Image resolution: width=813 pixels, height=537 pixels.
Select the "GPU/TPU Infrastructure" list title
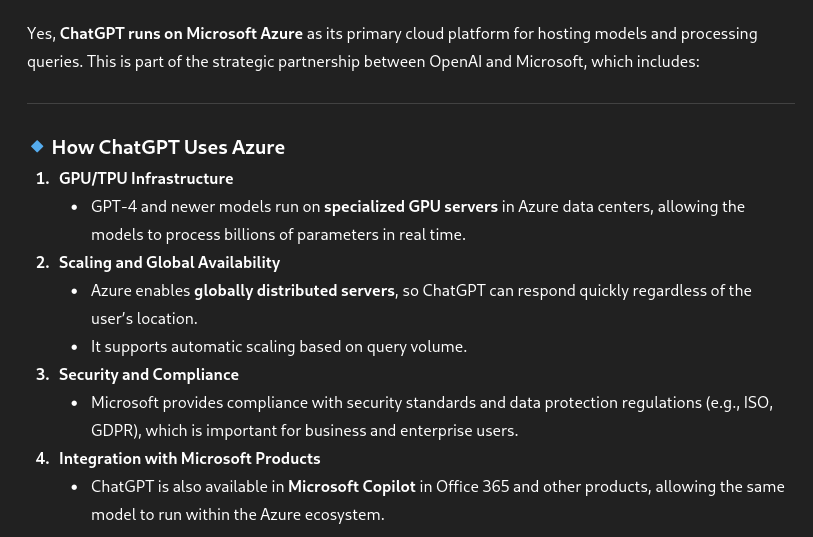pos(146,178)
